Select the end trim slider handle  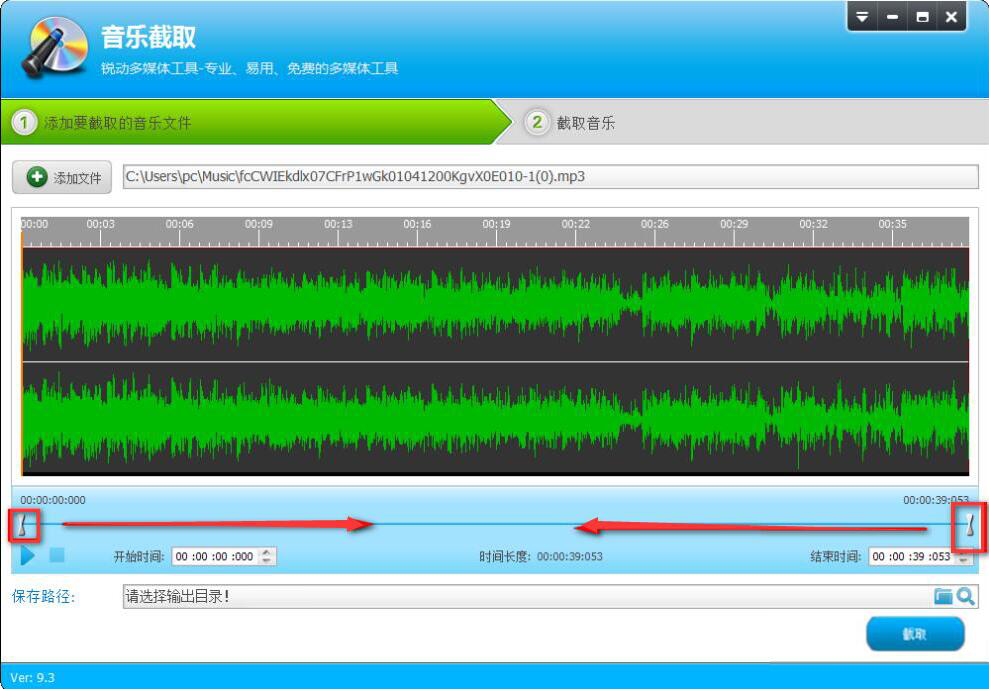pos(970,525)
